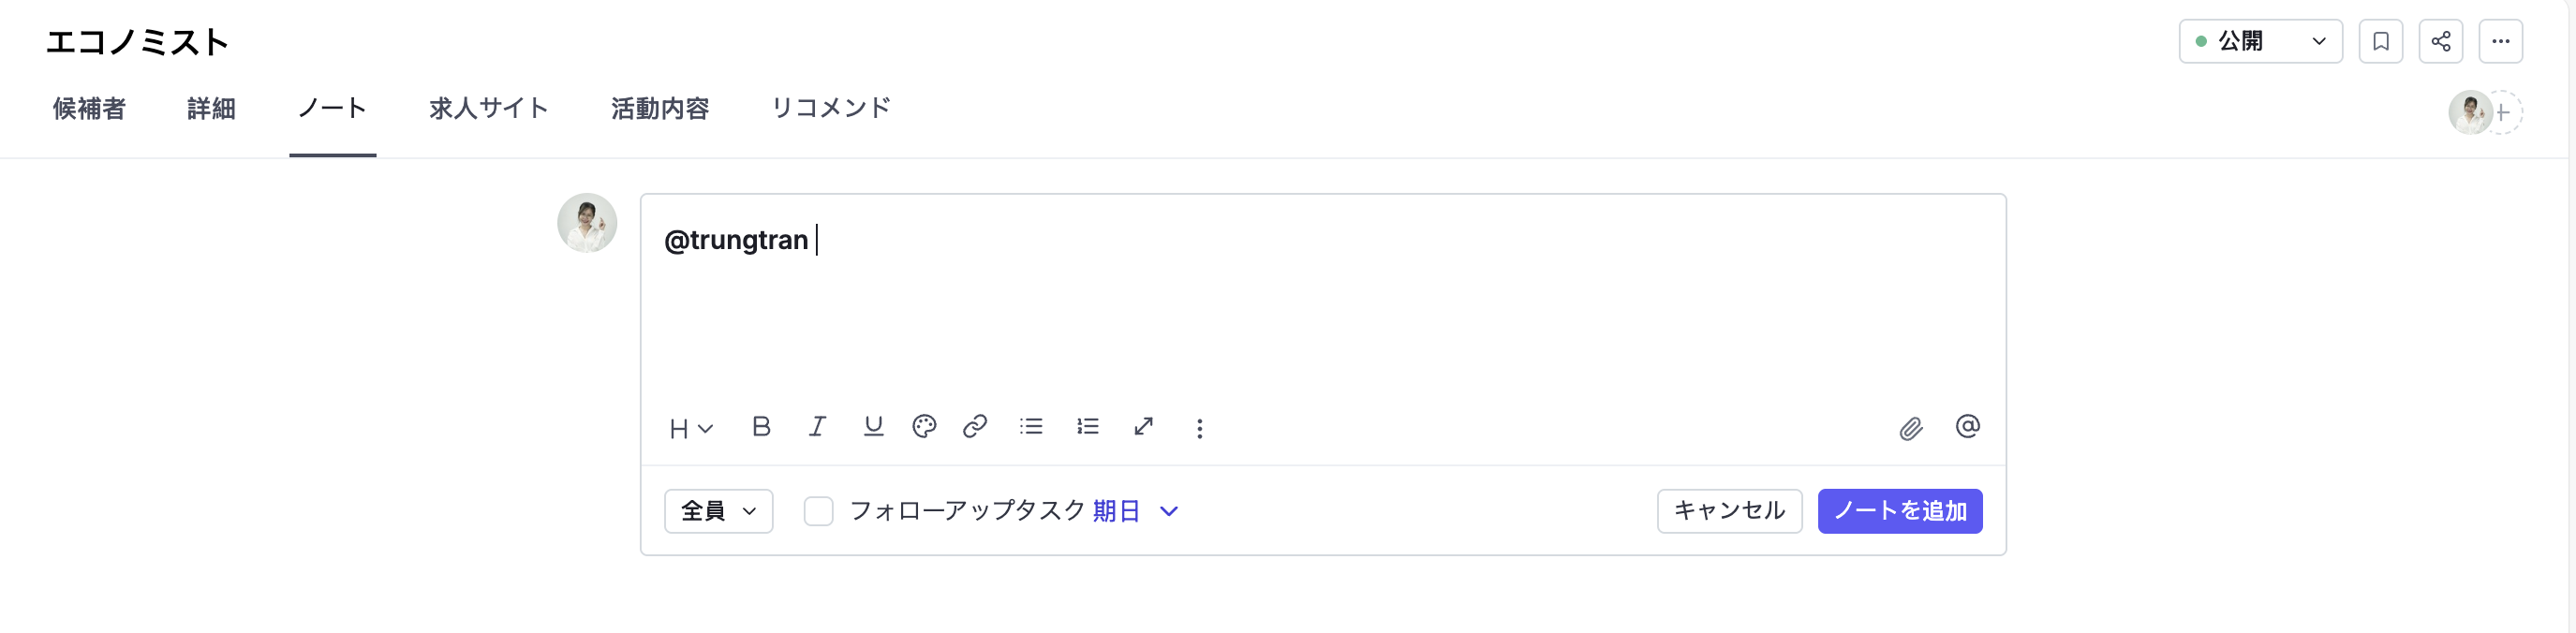Viewport: 2576px width, 633px height.
Task: Toggle underline formatting
Action: tap(873, 427)
